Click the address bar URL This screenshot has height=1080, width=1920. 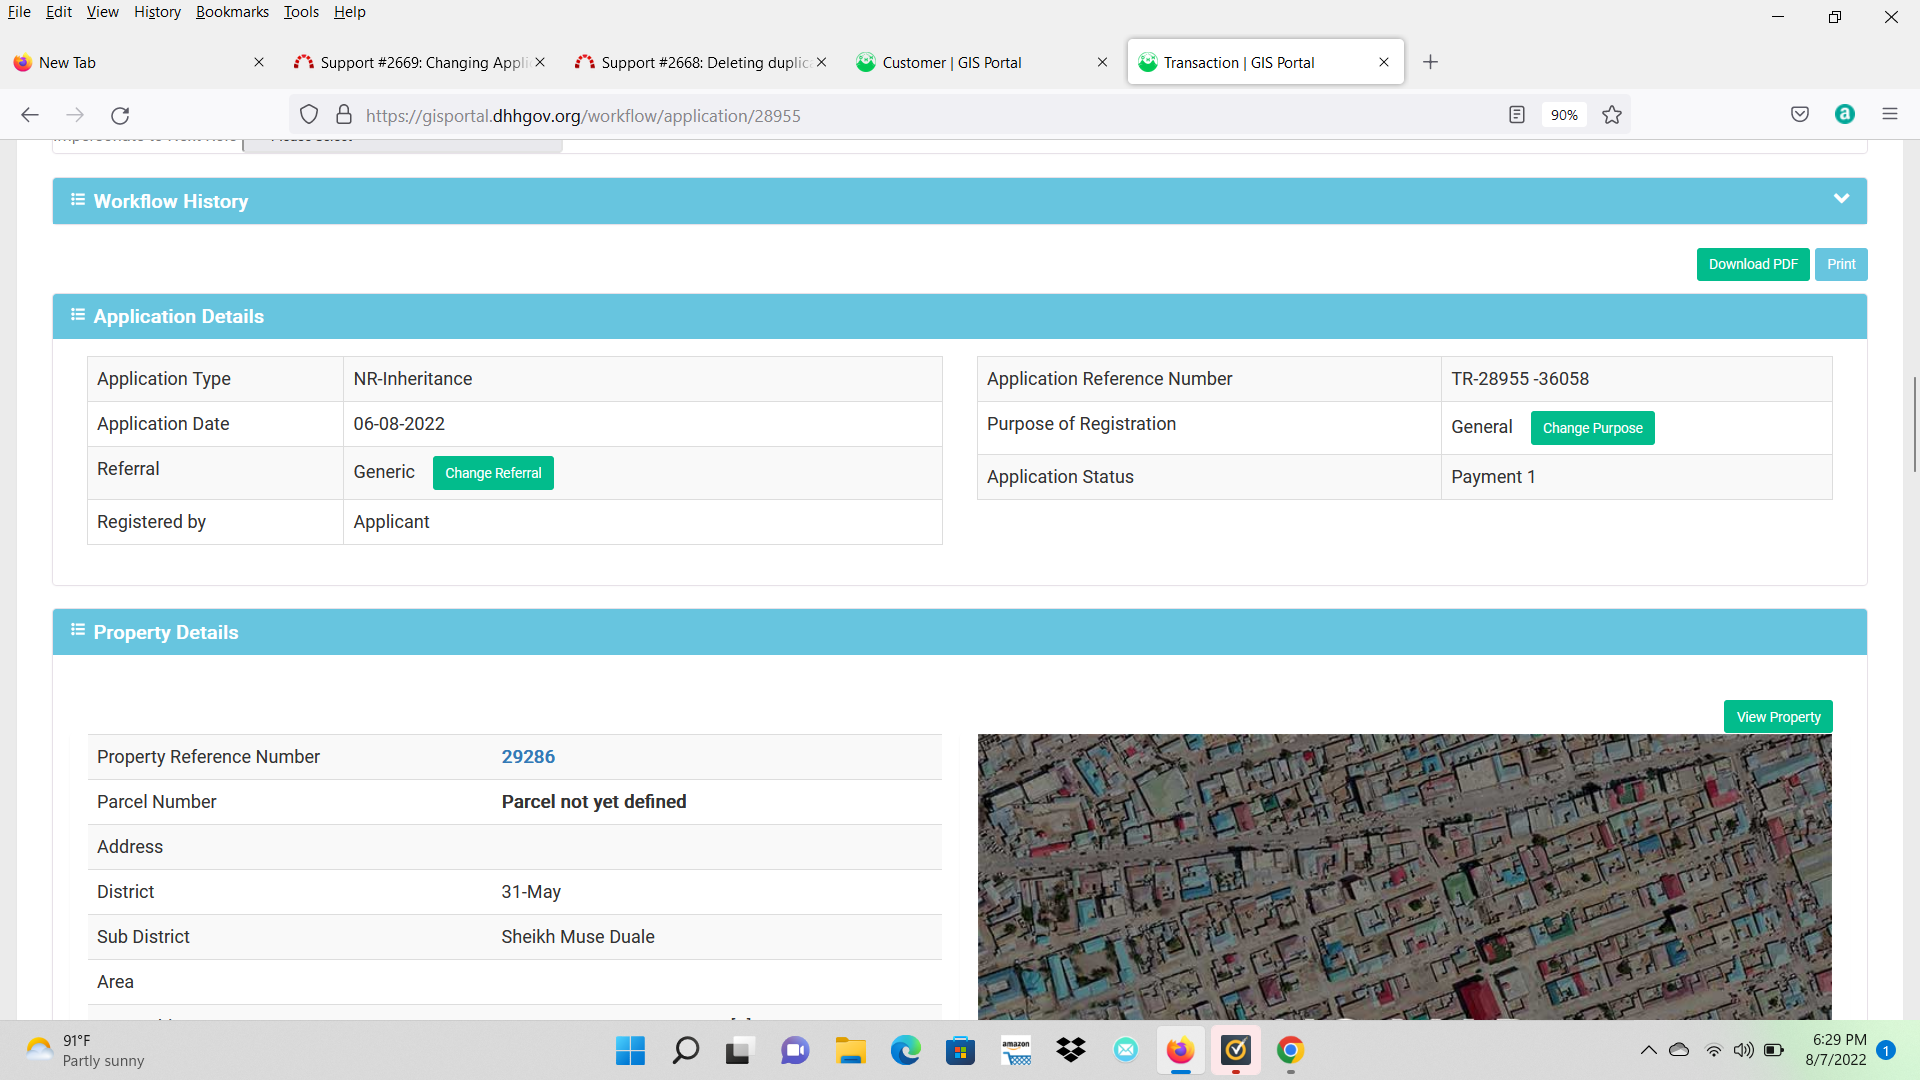pyautogui.click(x=583, y=116)
